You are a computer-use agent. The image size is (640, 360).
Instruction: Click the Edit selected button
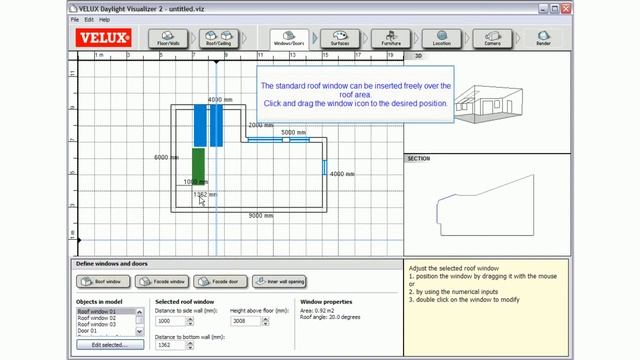click(110, 345)
